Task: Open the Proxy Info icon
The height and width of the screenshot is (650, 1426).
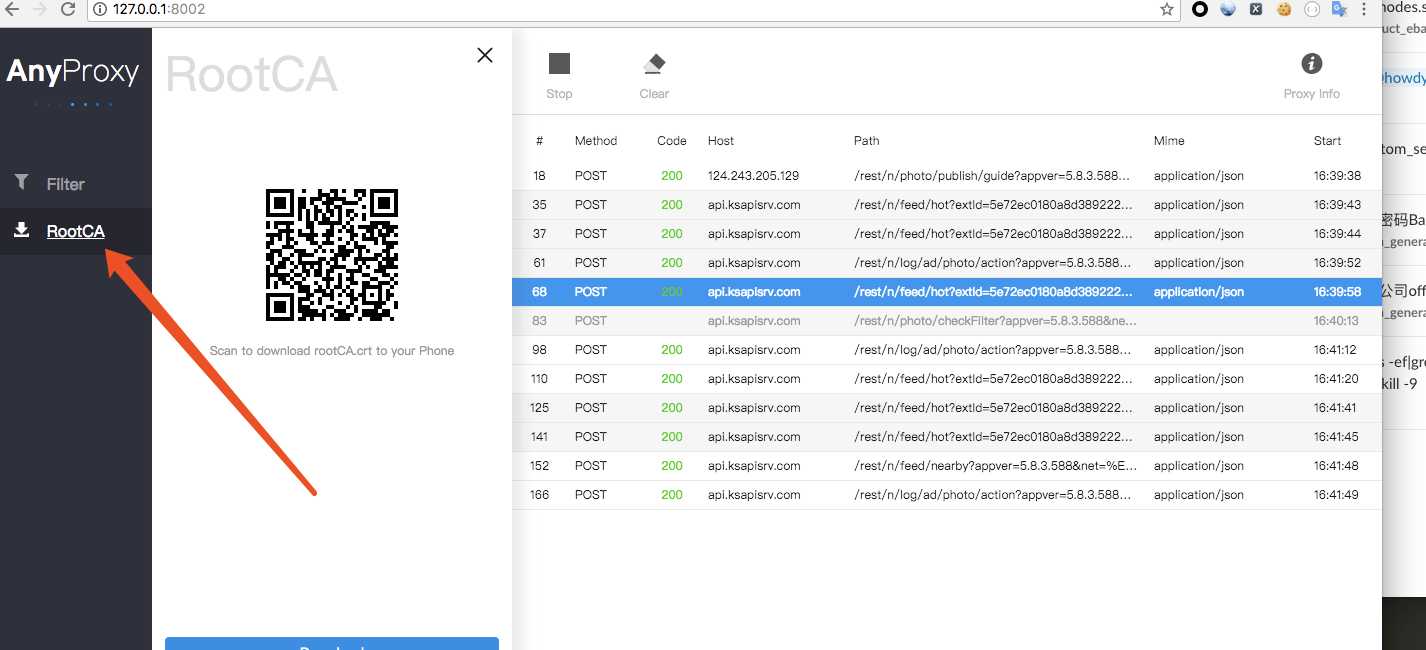Action: (1311, 64)
